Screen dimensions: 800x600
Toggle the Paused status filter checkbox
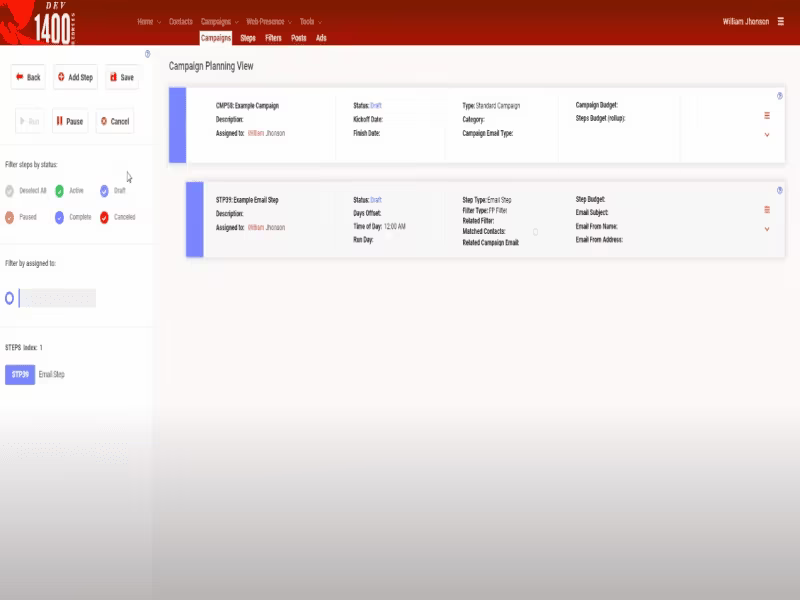click(9, 217)
